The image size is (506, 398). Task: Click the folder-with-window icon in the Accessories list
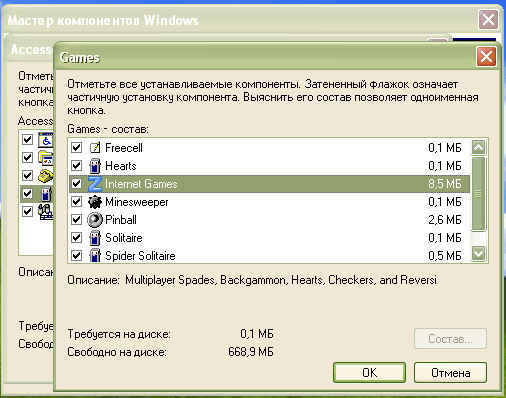[x=46, y=158]
